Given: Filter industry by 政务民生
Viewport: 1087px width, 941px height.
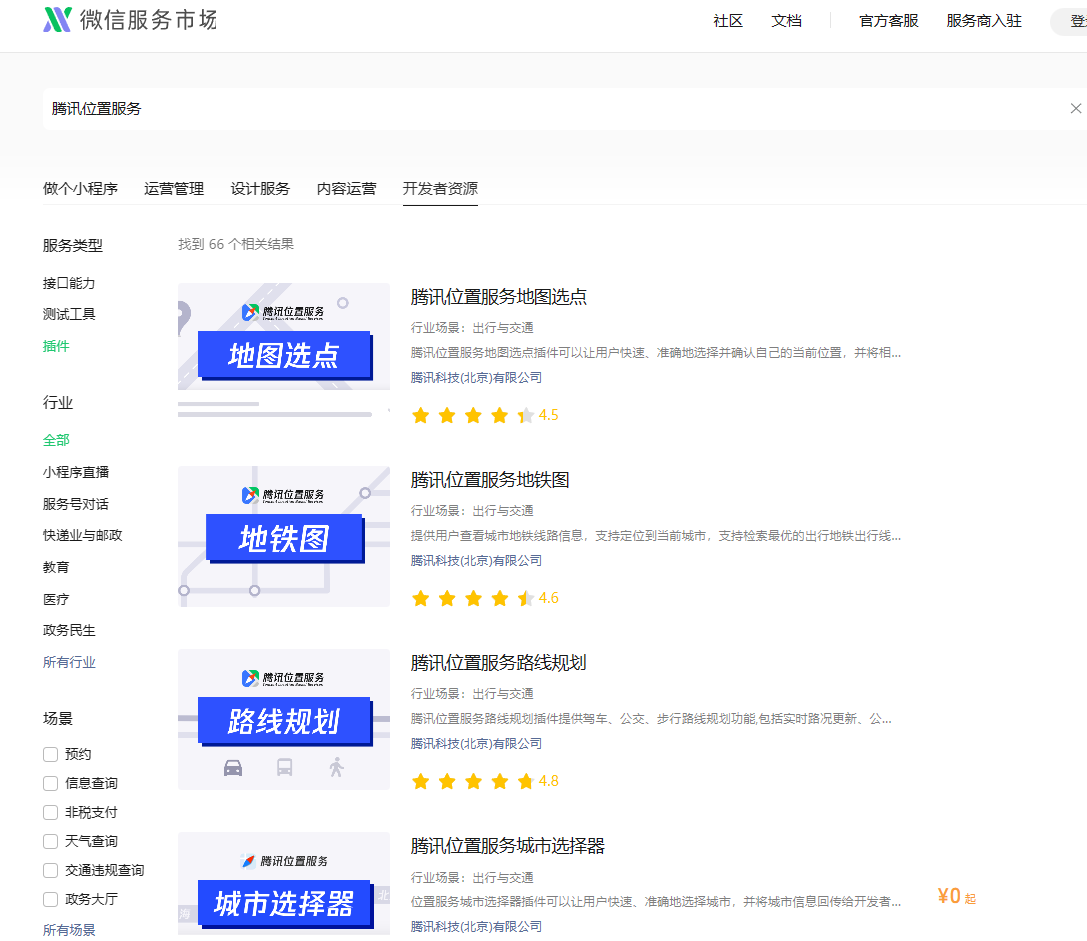Looking at the screenshot, I should [x=69, y=630].
